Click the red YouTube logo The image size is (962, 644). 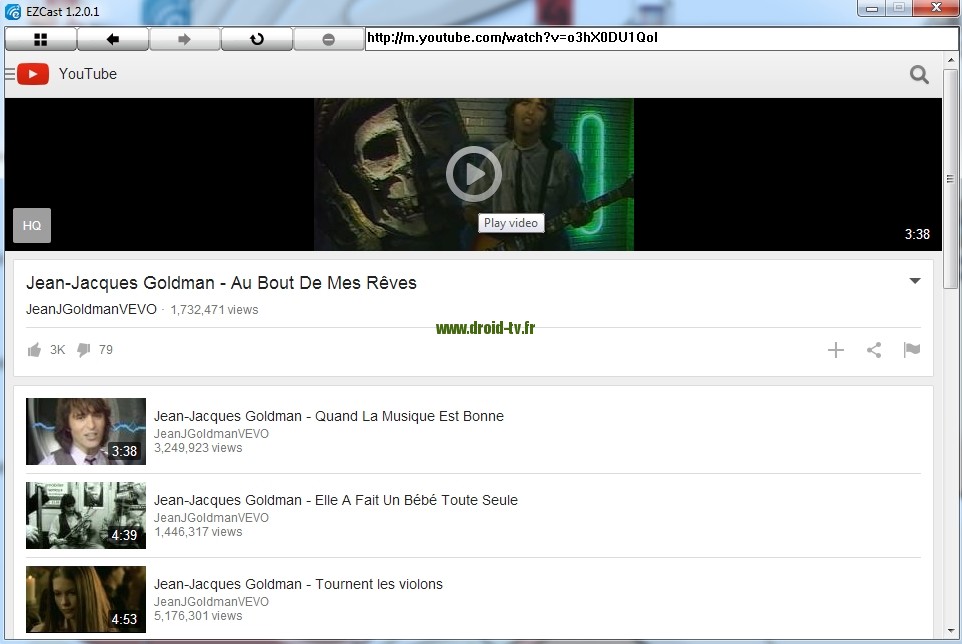point(33,74)
